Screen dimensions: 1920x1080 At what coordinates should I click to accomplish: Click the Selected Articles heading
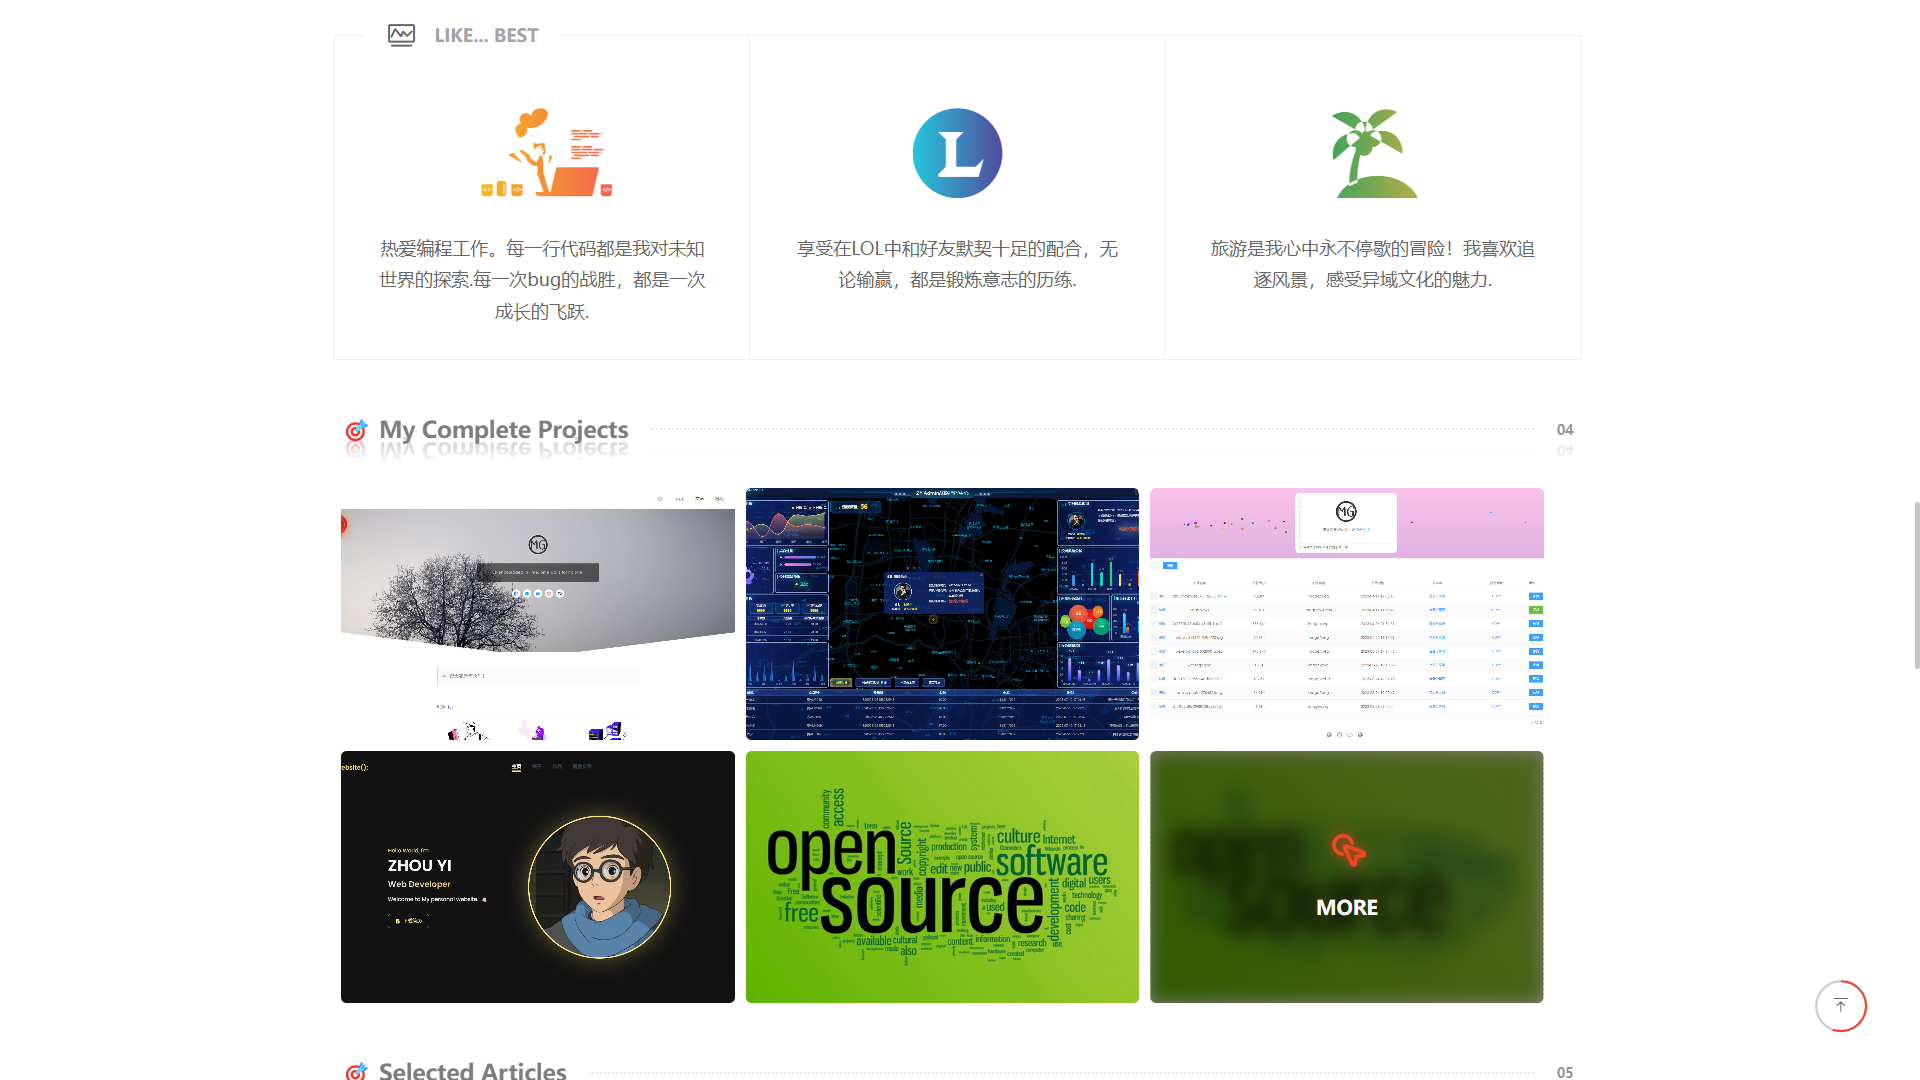coord(472,1070)
